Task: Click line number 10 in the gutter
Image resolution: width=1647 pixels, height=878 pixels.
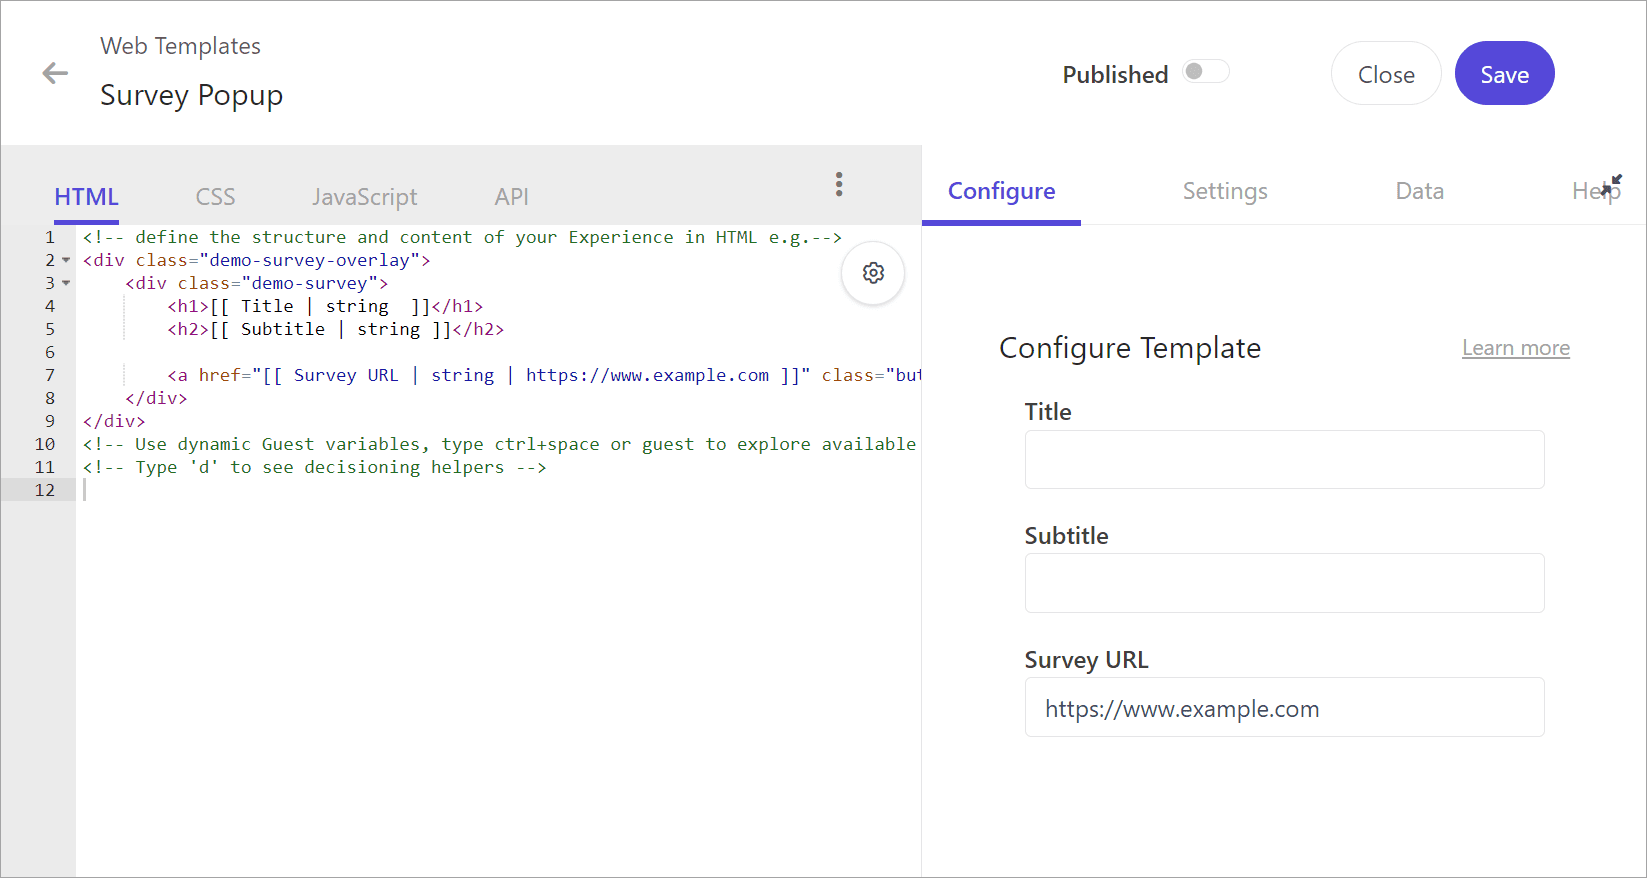Action: click(x=45, y=444)
